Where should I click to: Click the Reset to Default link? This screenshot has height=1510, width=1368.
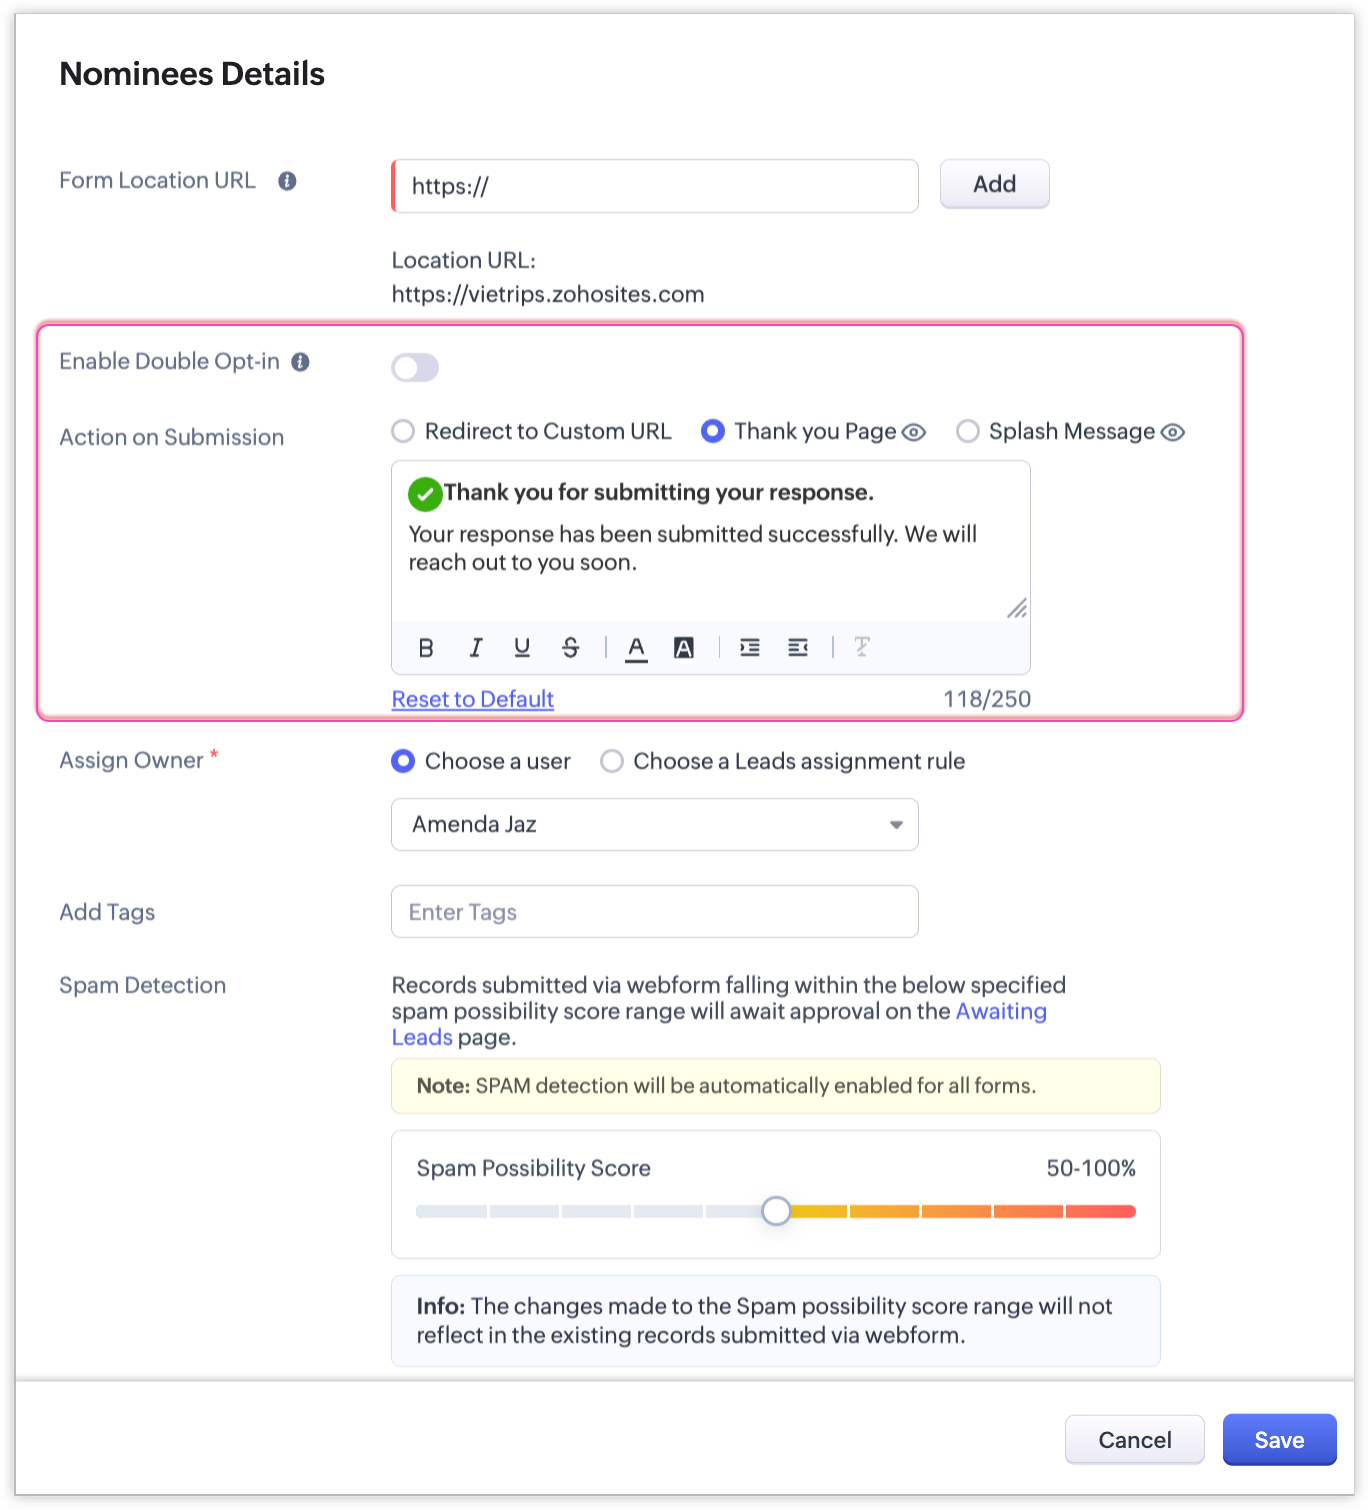click(x=472, y=699)
